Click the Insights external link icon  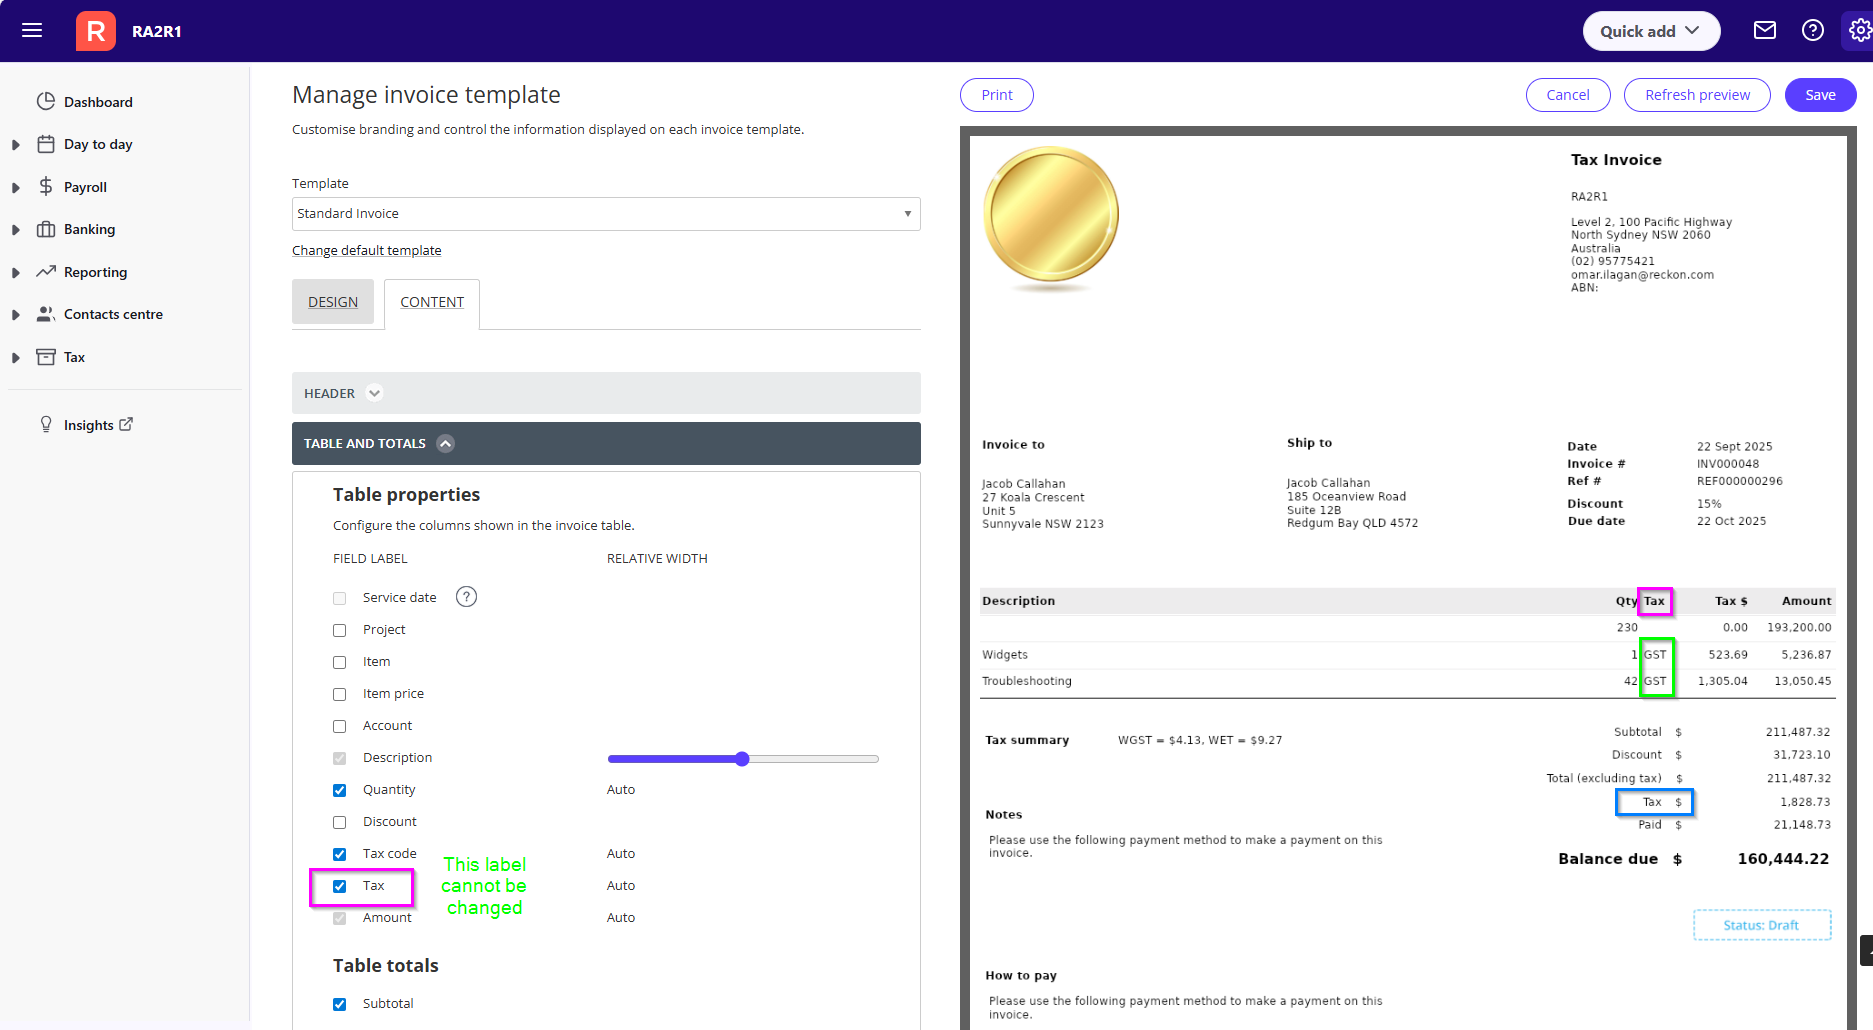click(126, 424)
